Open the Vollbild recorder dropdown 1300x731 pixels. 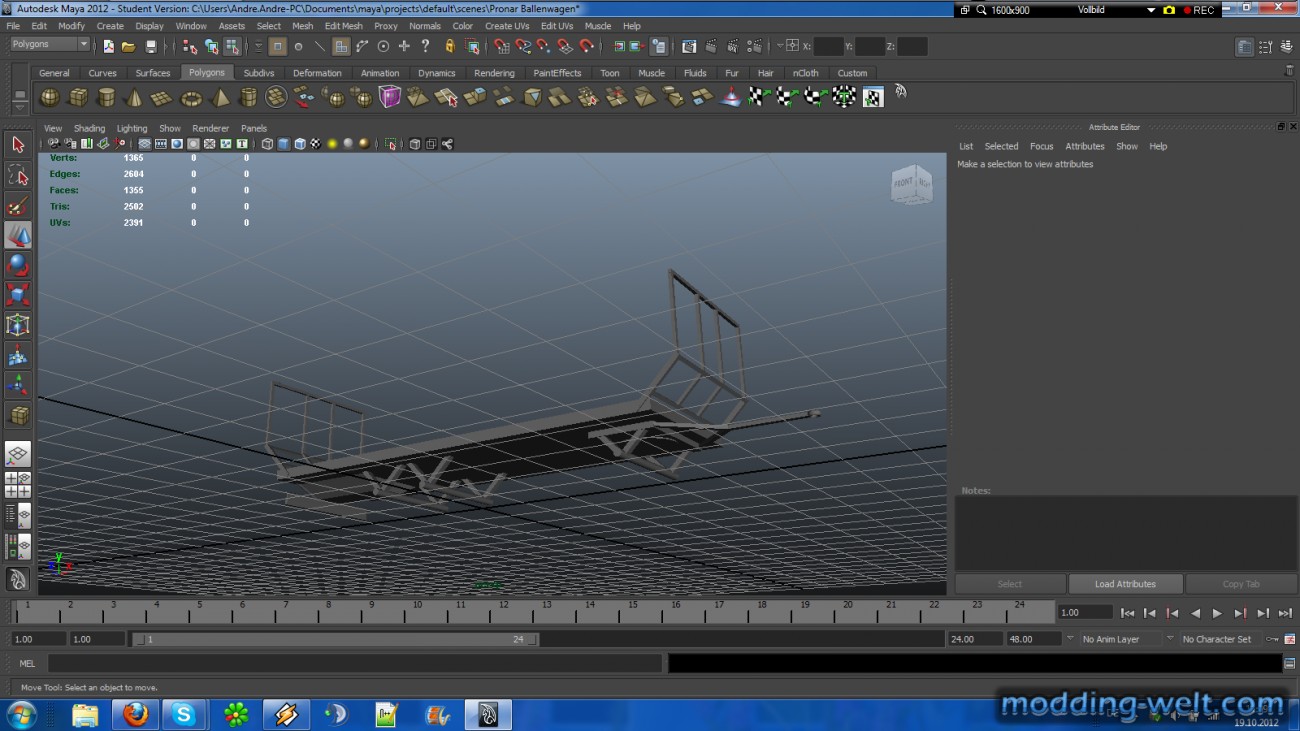tap(1151, 10)
